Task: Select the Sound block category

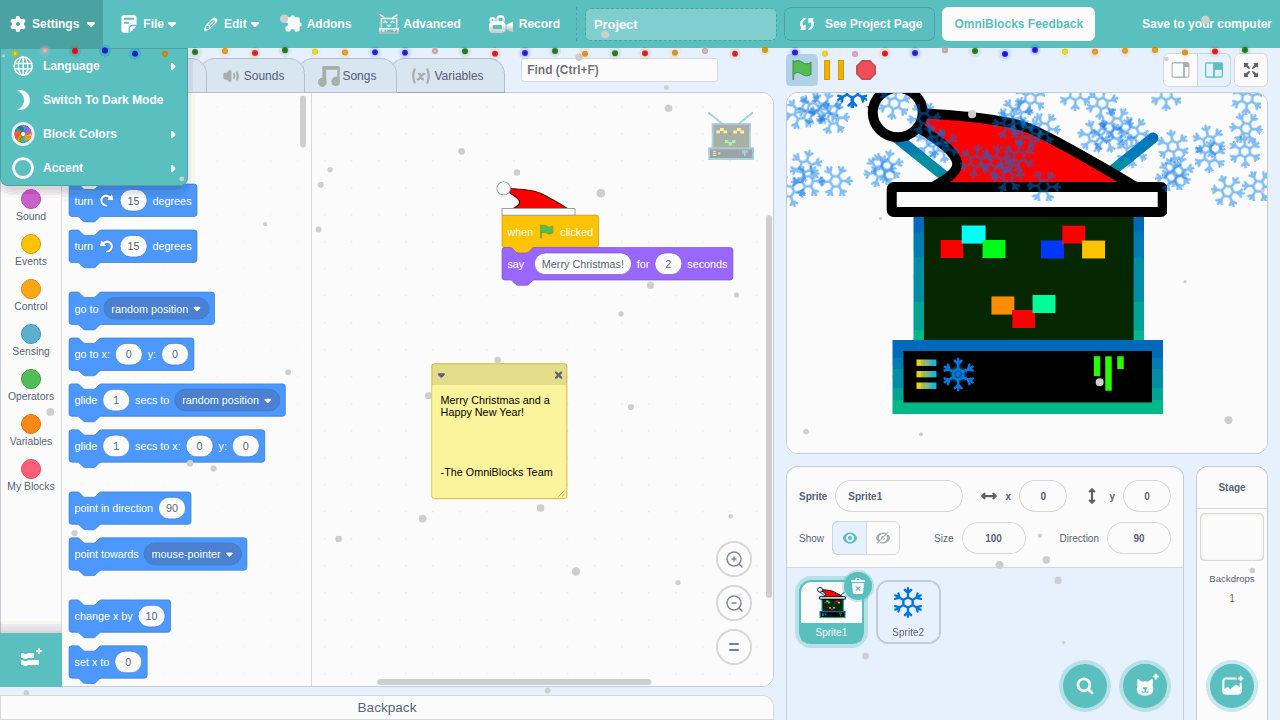Action: [31, 205]
